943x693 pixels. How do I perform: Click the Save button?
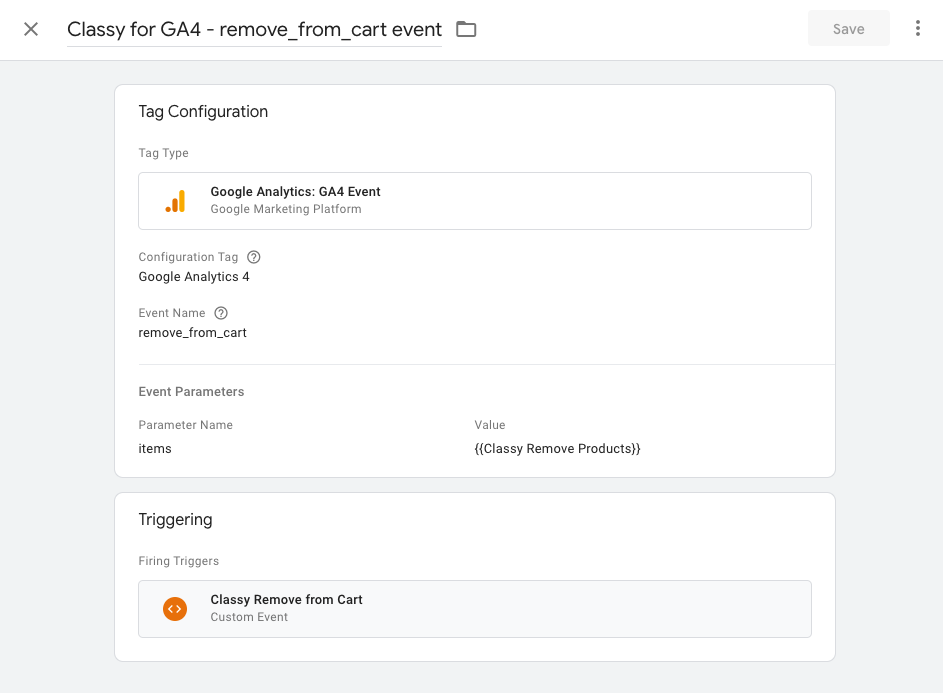tap(849, 29)
